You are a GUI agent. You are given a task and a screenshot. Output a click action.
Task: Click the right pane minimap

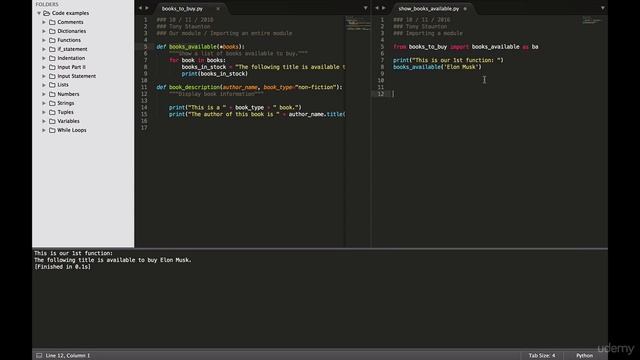(x=592, y=20)
